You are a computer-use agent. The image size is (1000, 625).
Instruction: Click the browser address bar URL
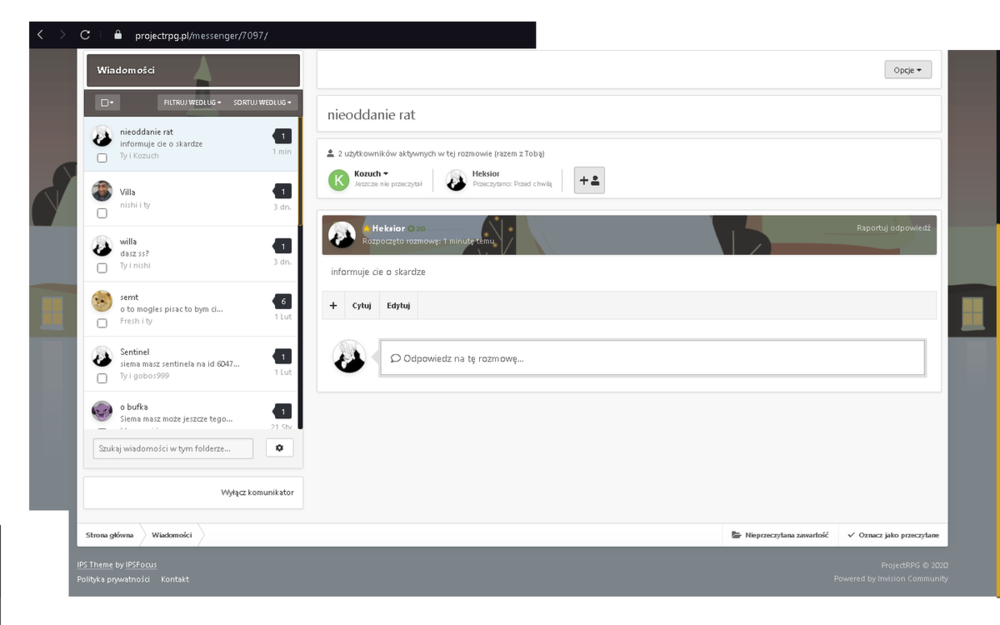202,36
